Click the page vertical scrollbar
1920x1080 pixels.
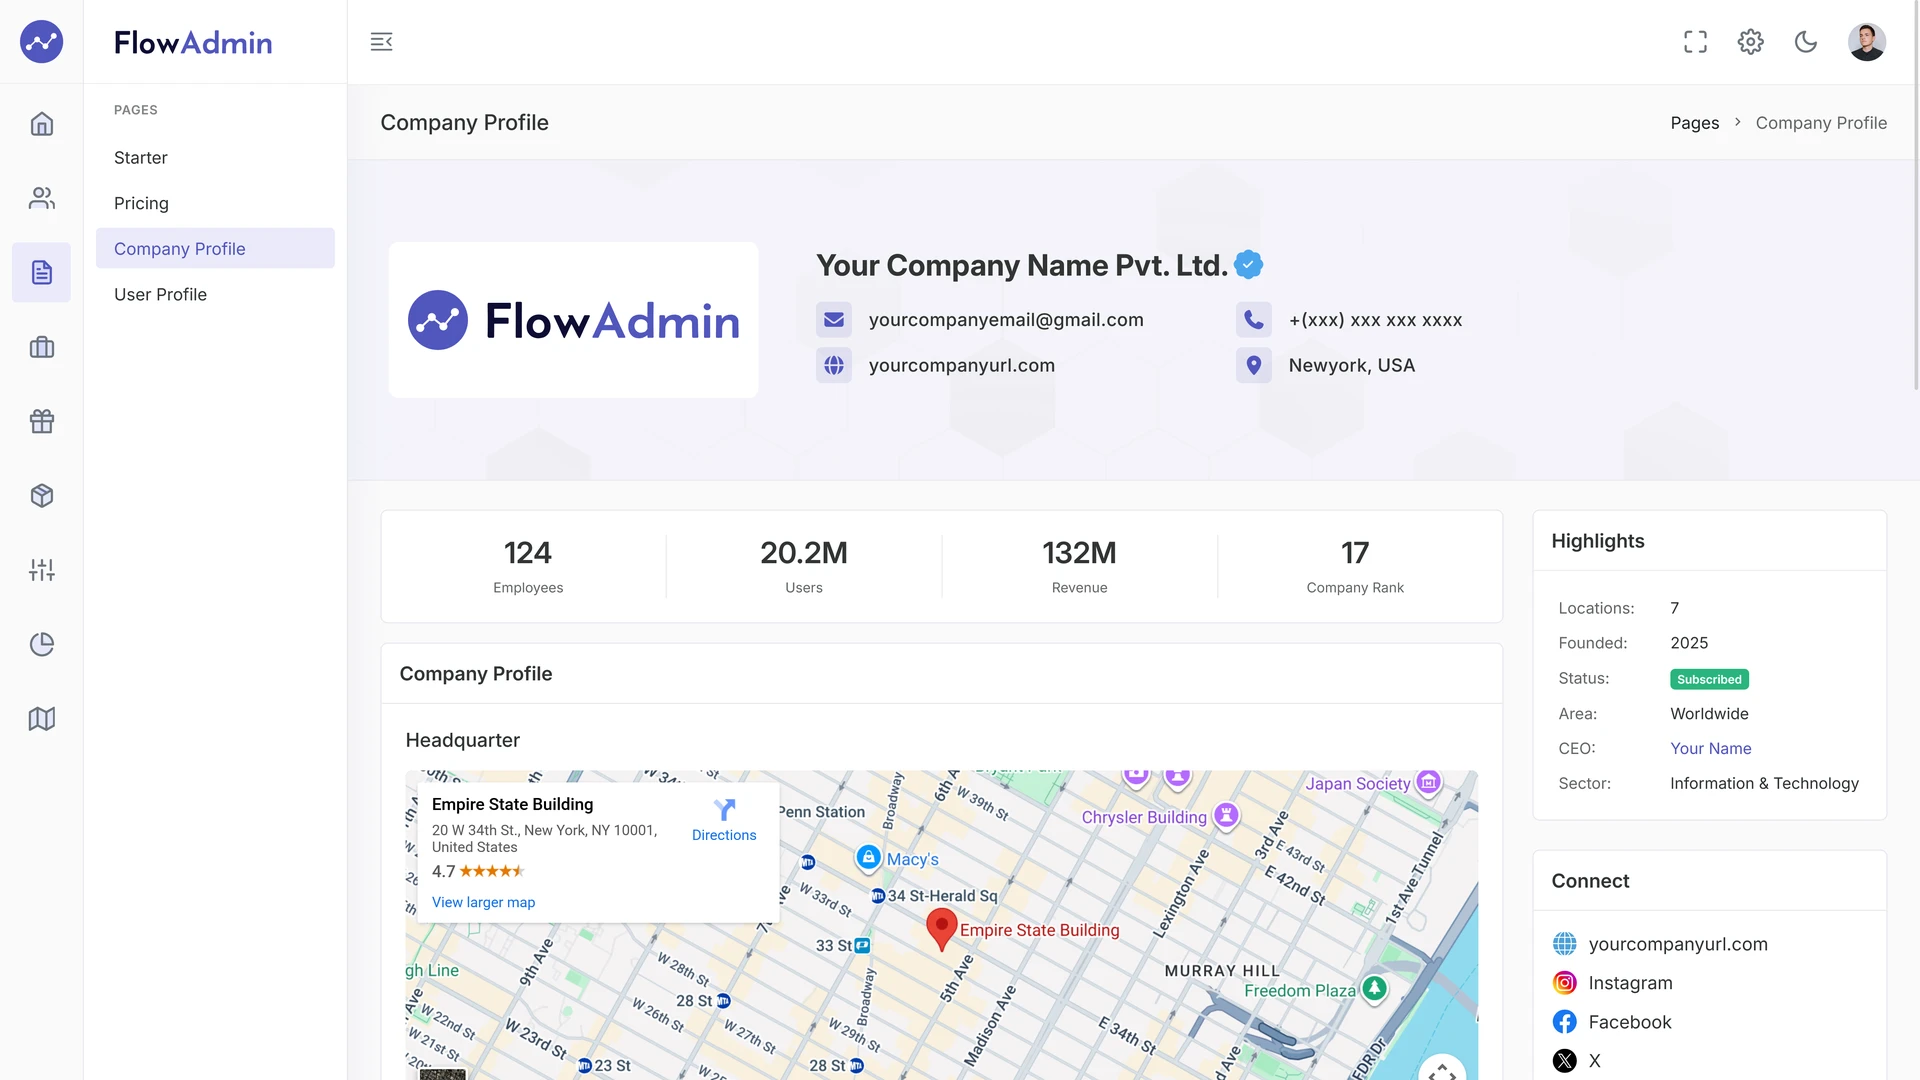[1915, 196]
